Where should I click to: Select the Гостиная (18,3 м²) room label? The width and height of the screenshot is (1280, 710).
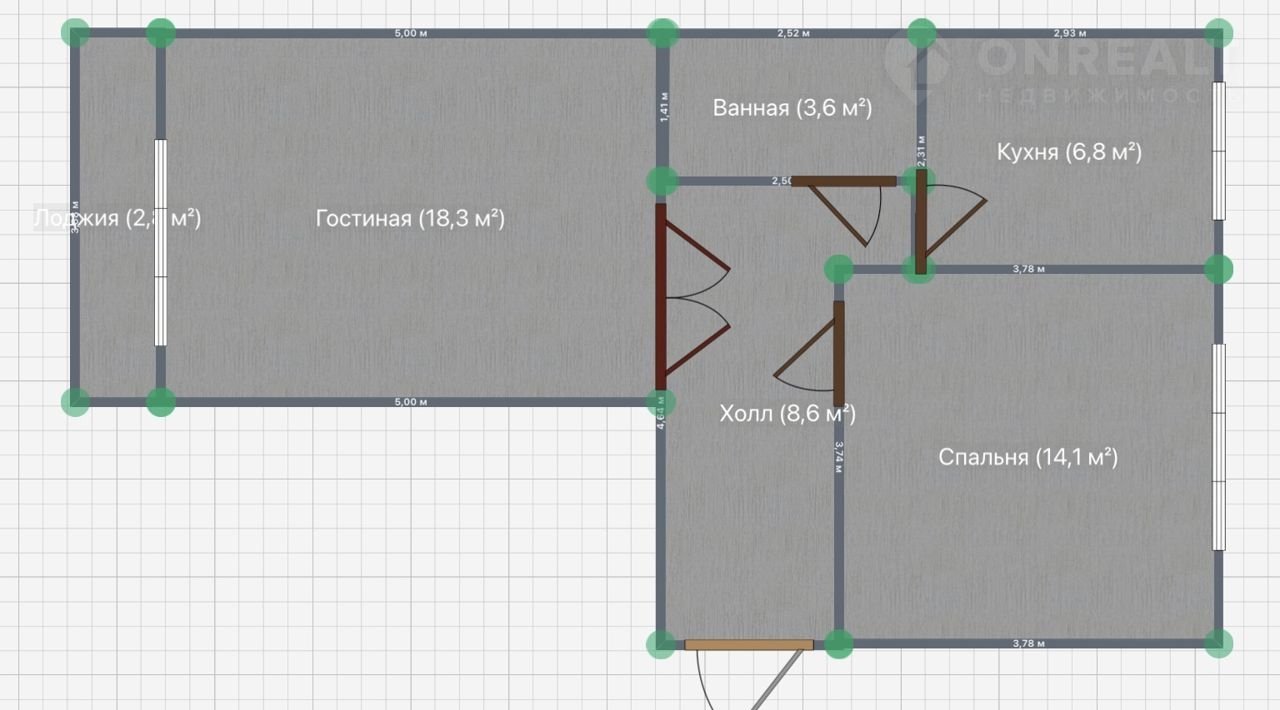click(x=409, y=218)
